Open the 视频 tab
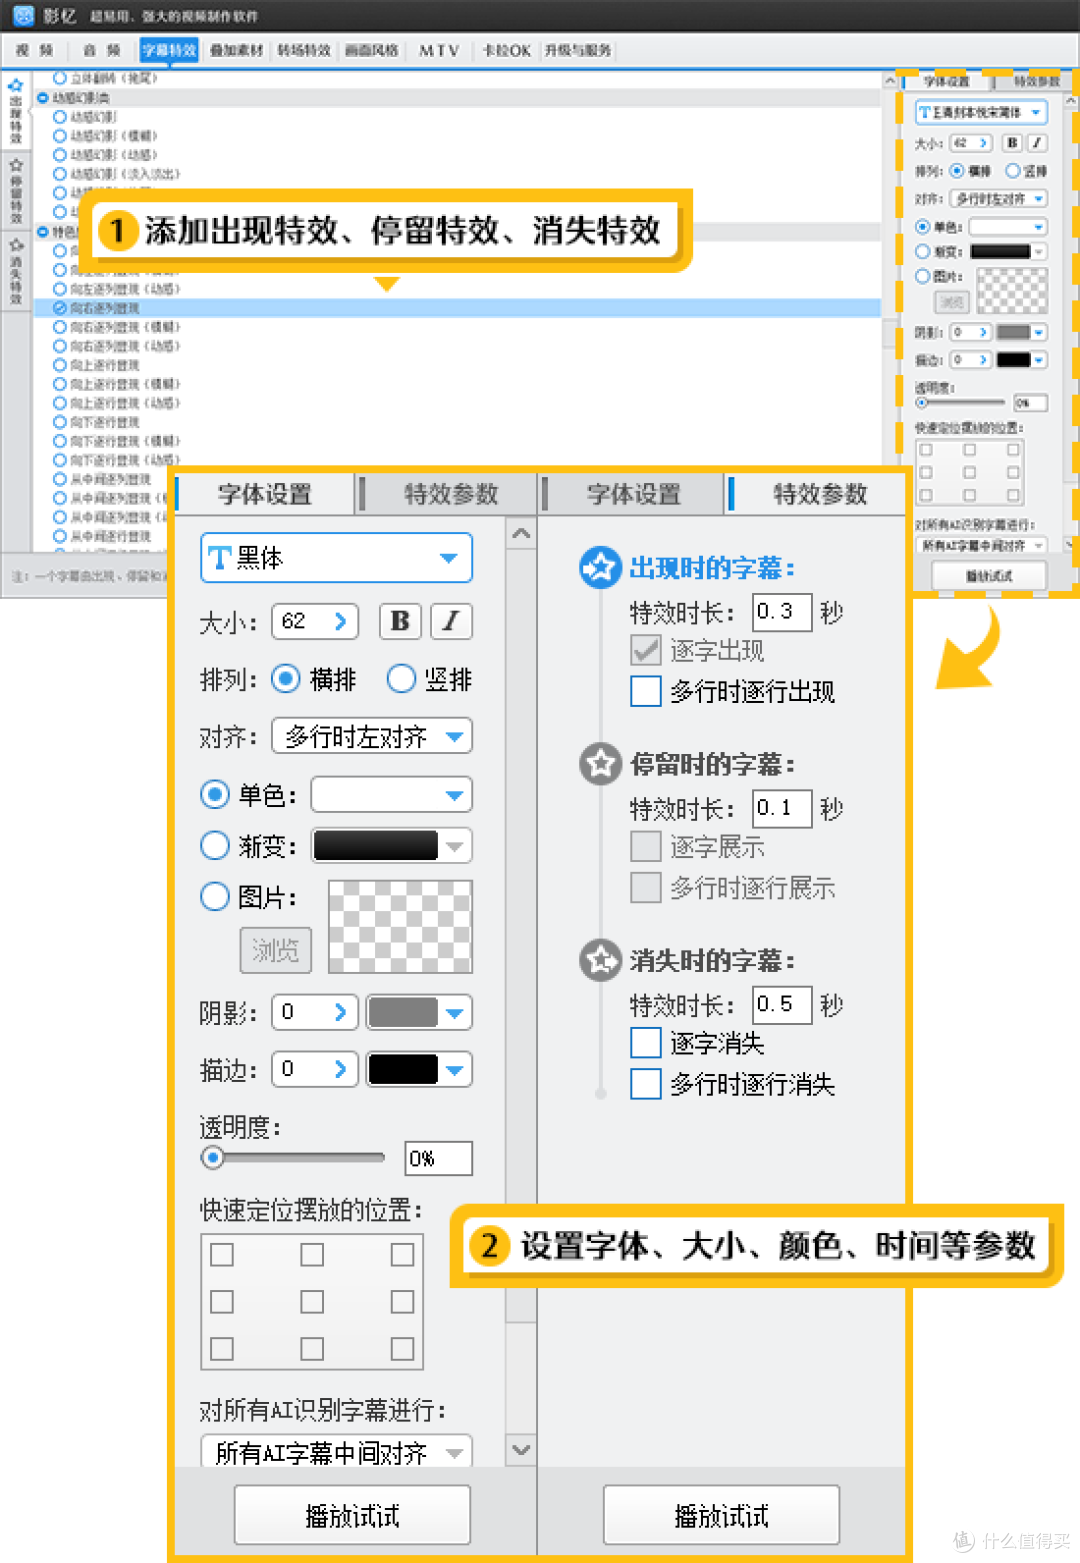This screenshot has height=1563, width=1080. tap(34, 50)
